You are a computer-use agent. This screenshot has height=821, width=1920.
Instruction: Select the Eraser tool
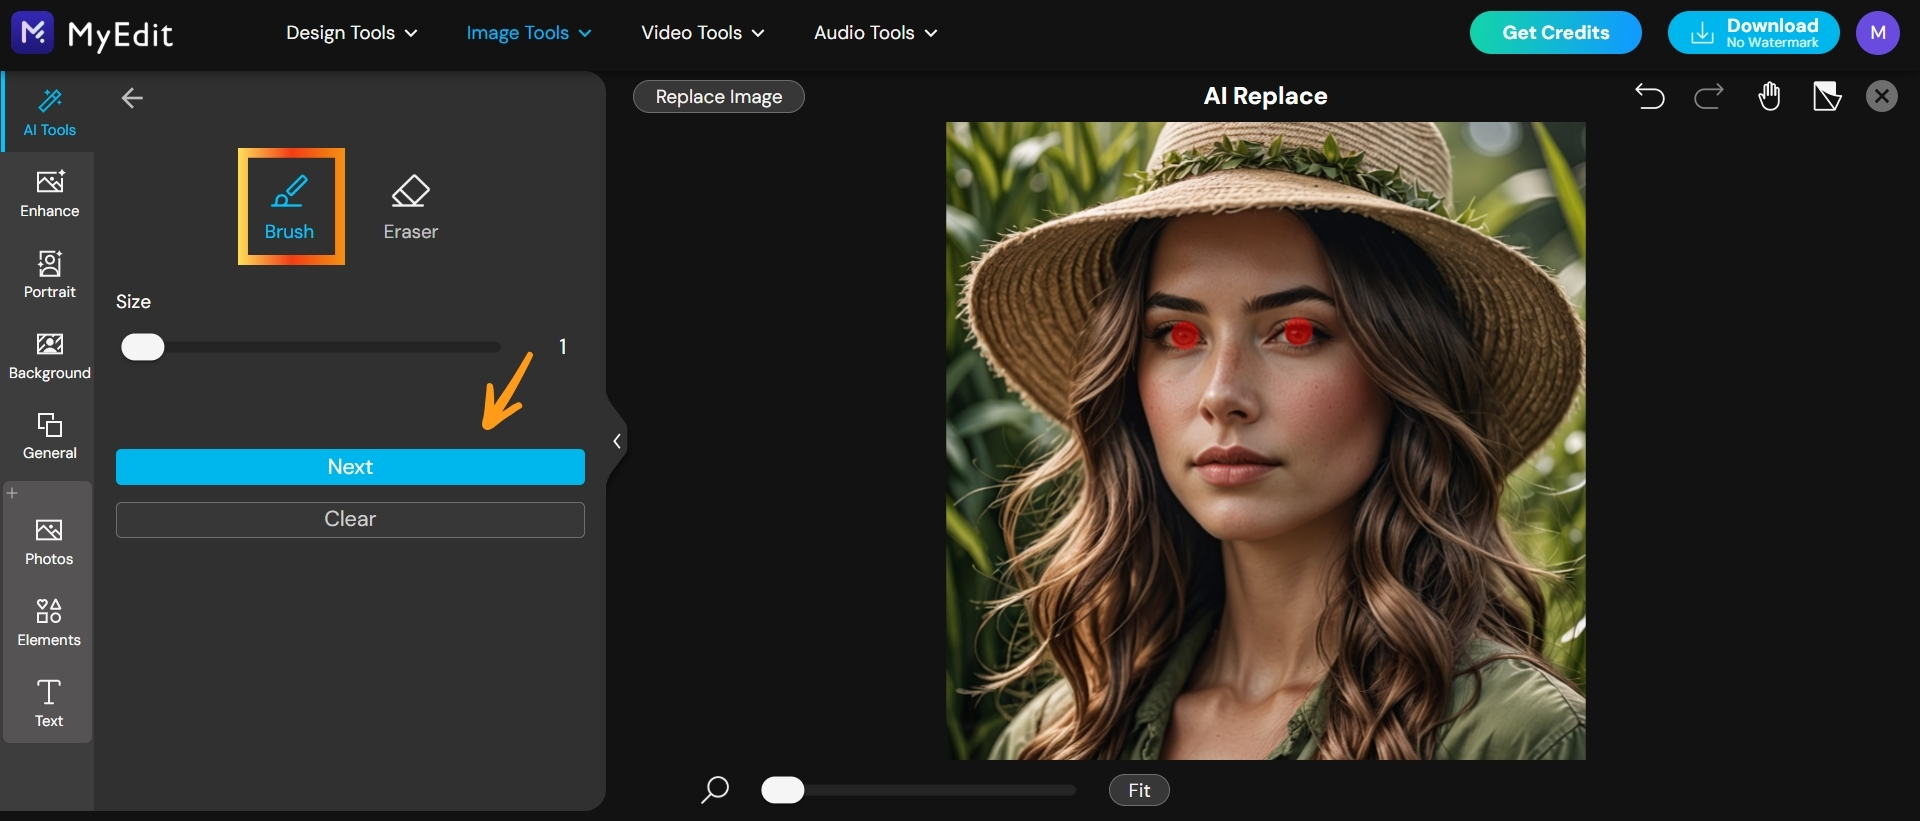(x=410, y=207)
